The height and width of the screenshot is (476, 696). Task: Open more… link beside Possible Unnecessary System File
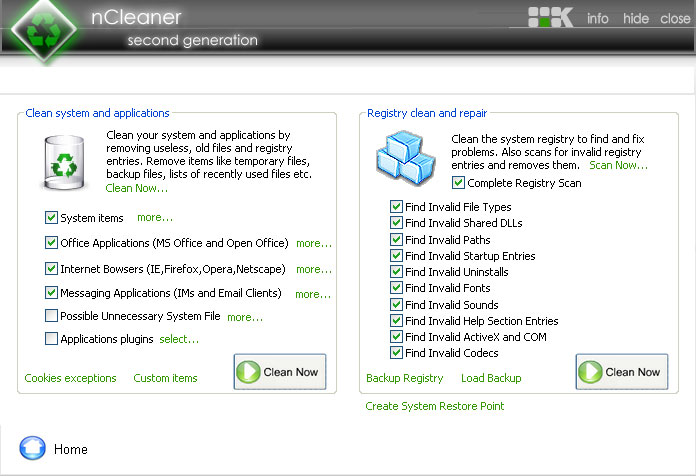245,317
